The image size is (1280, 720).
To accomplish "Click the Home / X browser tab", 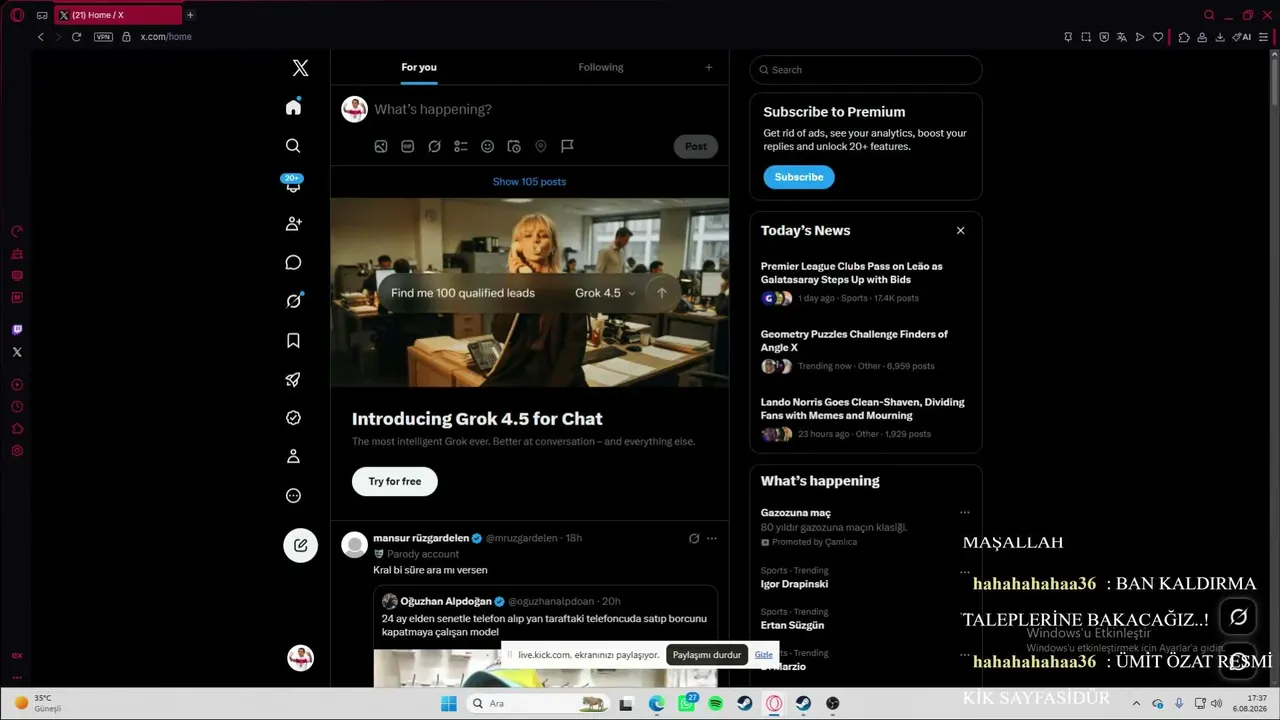I will point(118,15).
